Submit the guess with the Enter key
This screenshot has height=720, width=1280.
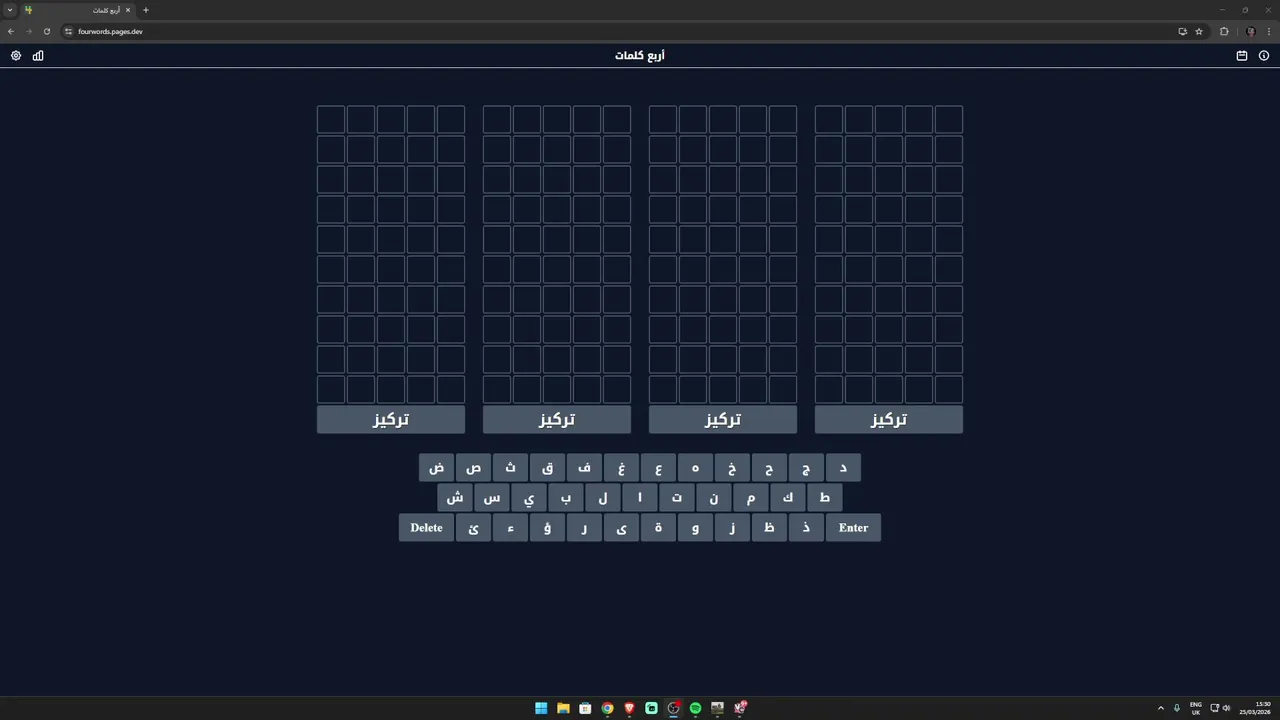pos(854,528)
